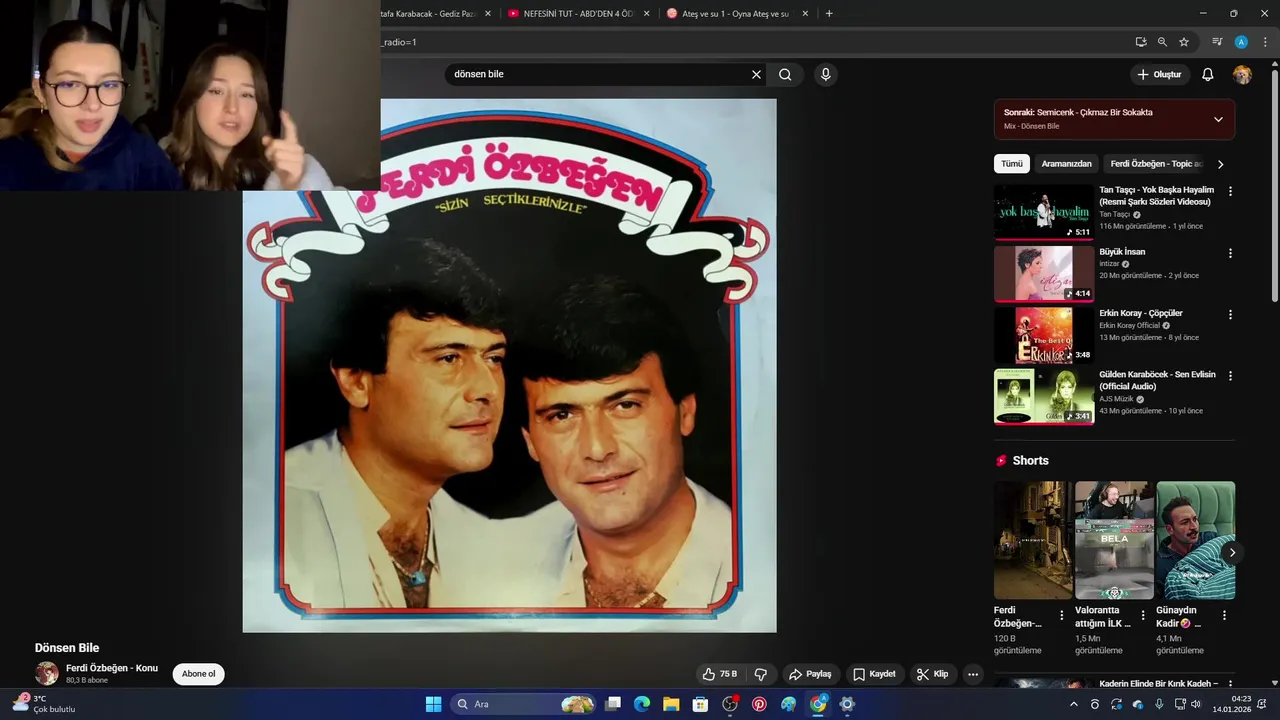Open YouTube notifications bell
This screenshot has width=1280, height=720.
(x=1207, y=74)
